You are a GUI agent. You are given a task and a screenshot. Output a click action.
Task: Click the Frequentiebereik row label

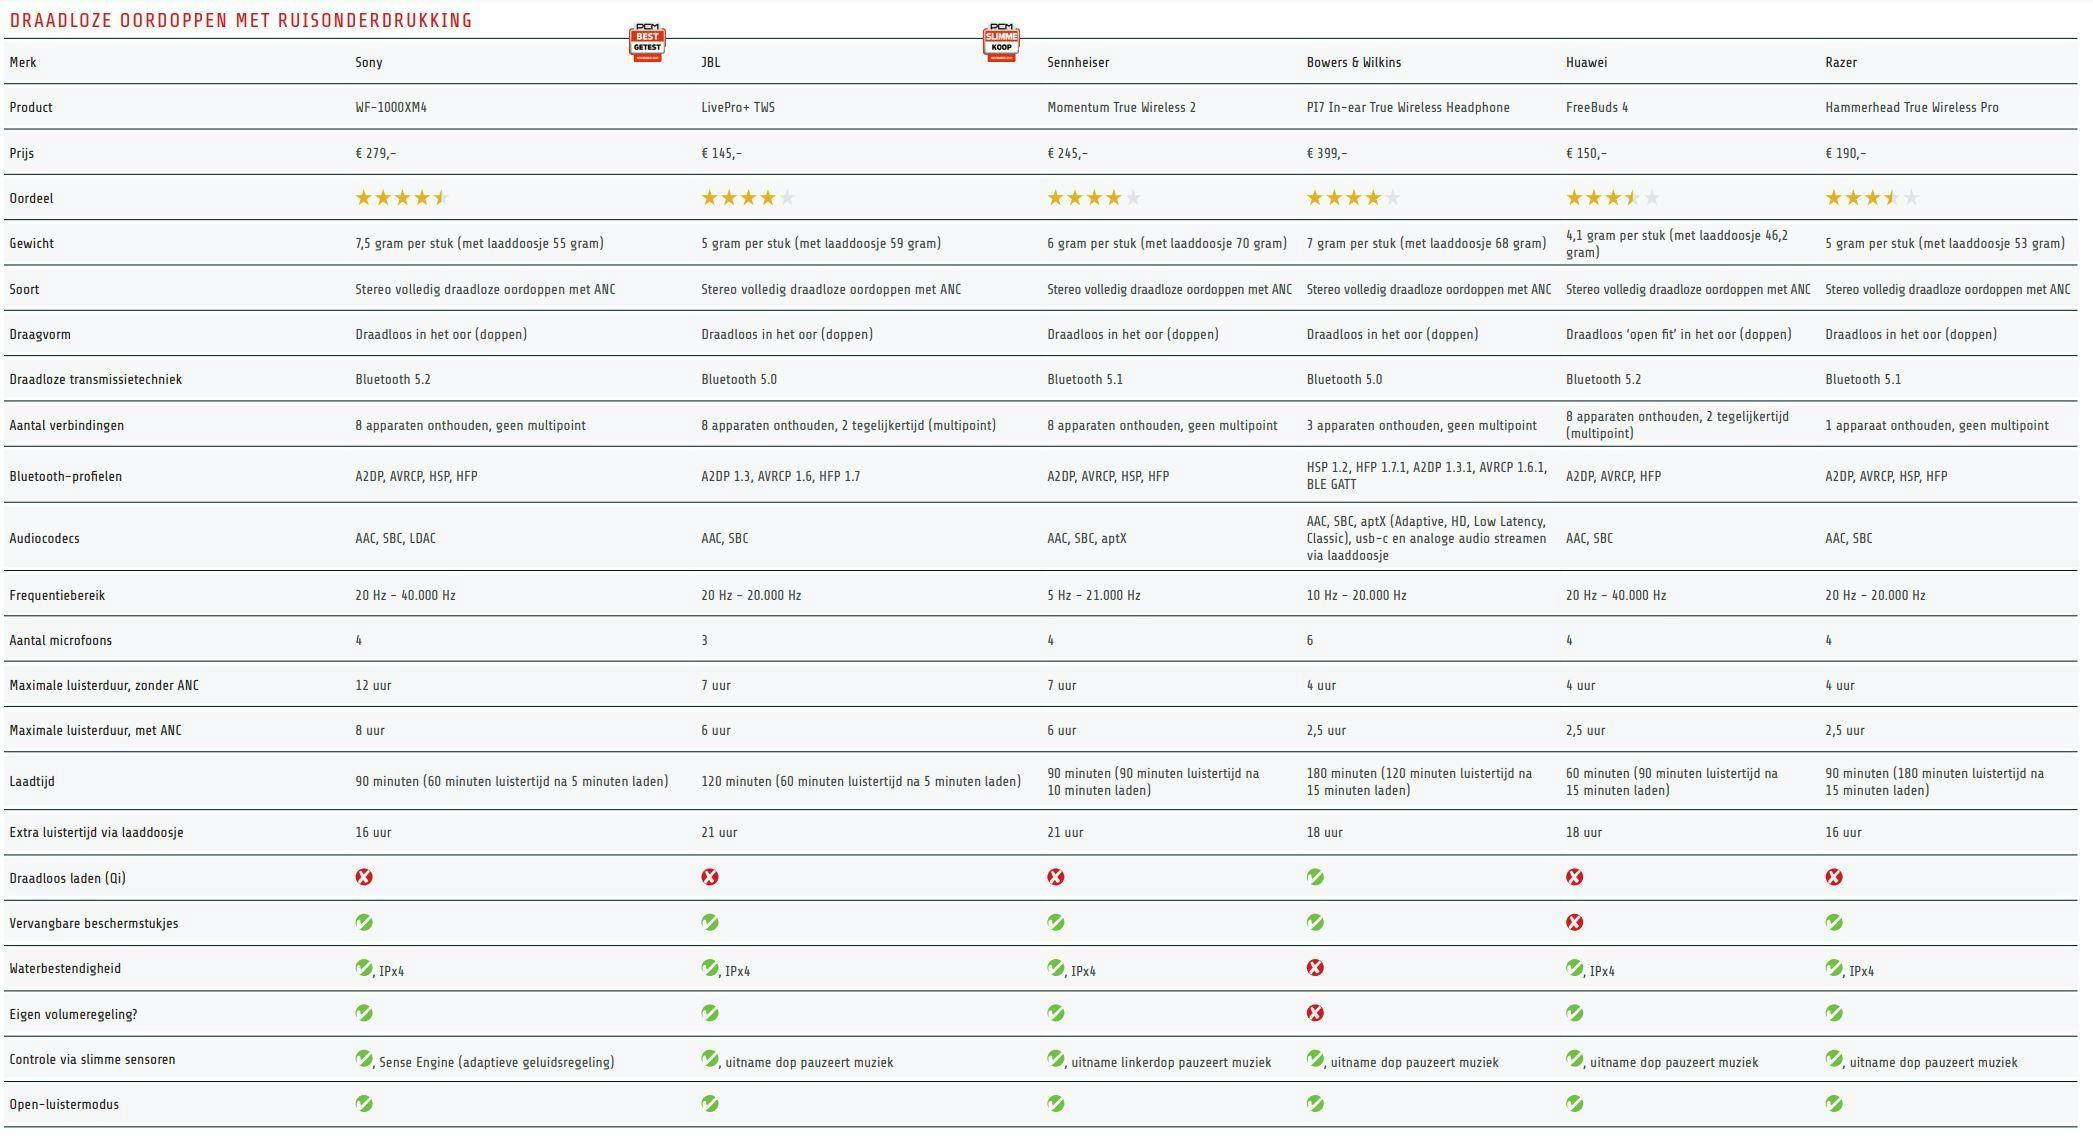[57, 595]
